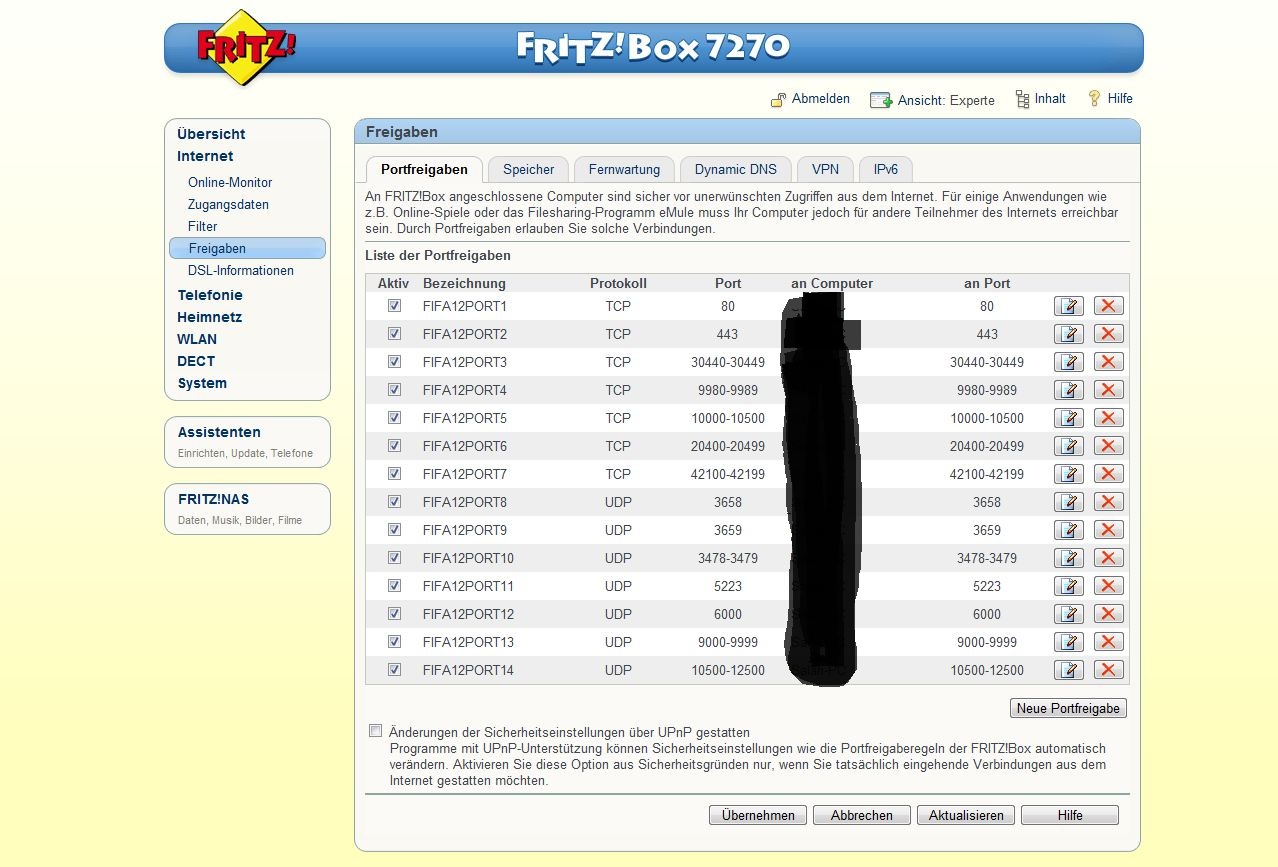
Task: Uncheck Aktiv for FIFA12PORT1
Action: point(394,306)
